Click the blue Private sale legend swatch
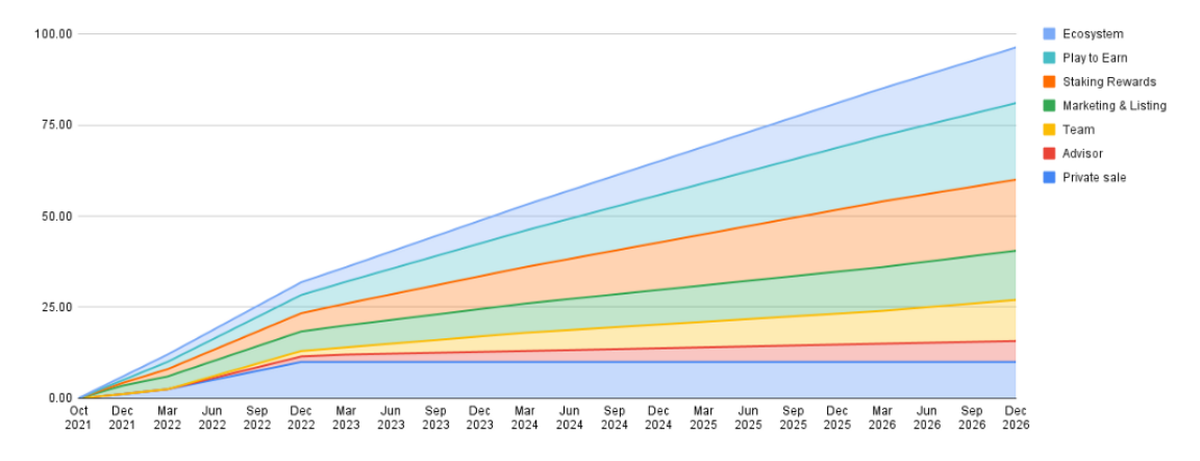The height and width of the screenshot is (461, 1200). (x=1049, y=178)
